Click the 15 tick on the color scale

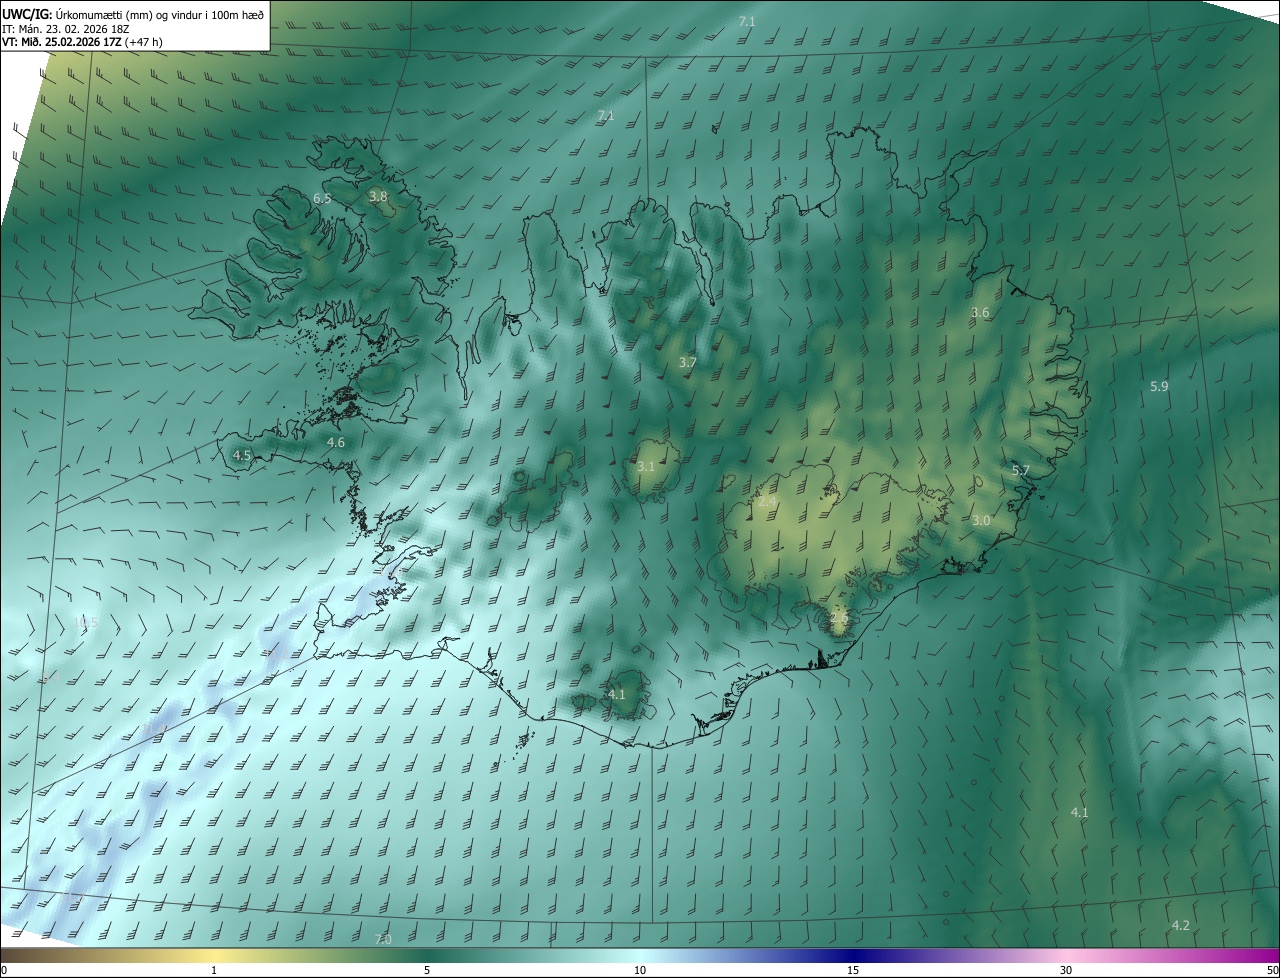(853, 970)
